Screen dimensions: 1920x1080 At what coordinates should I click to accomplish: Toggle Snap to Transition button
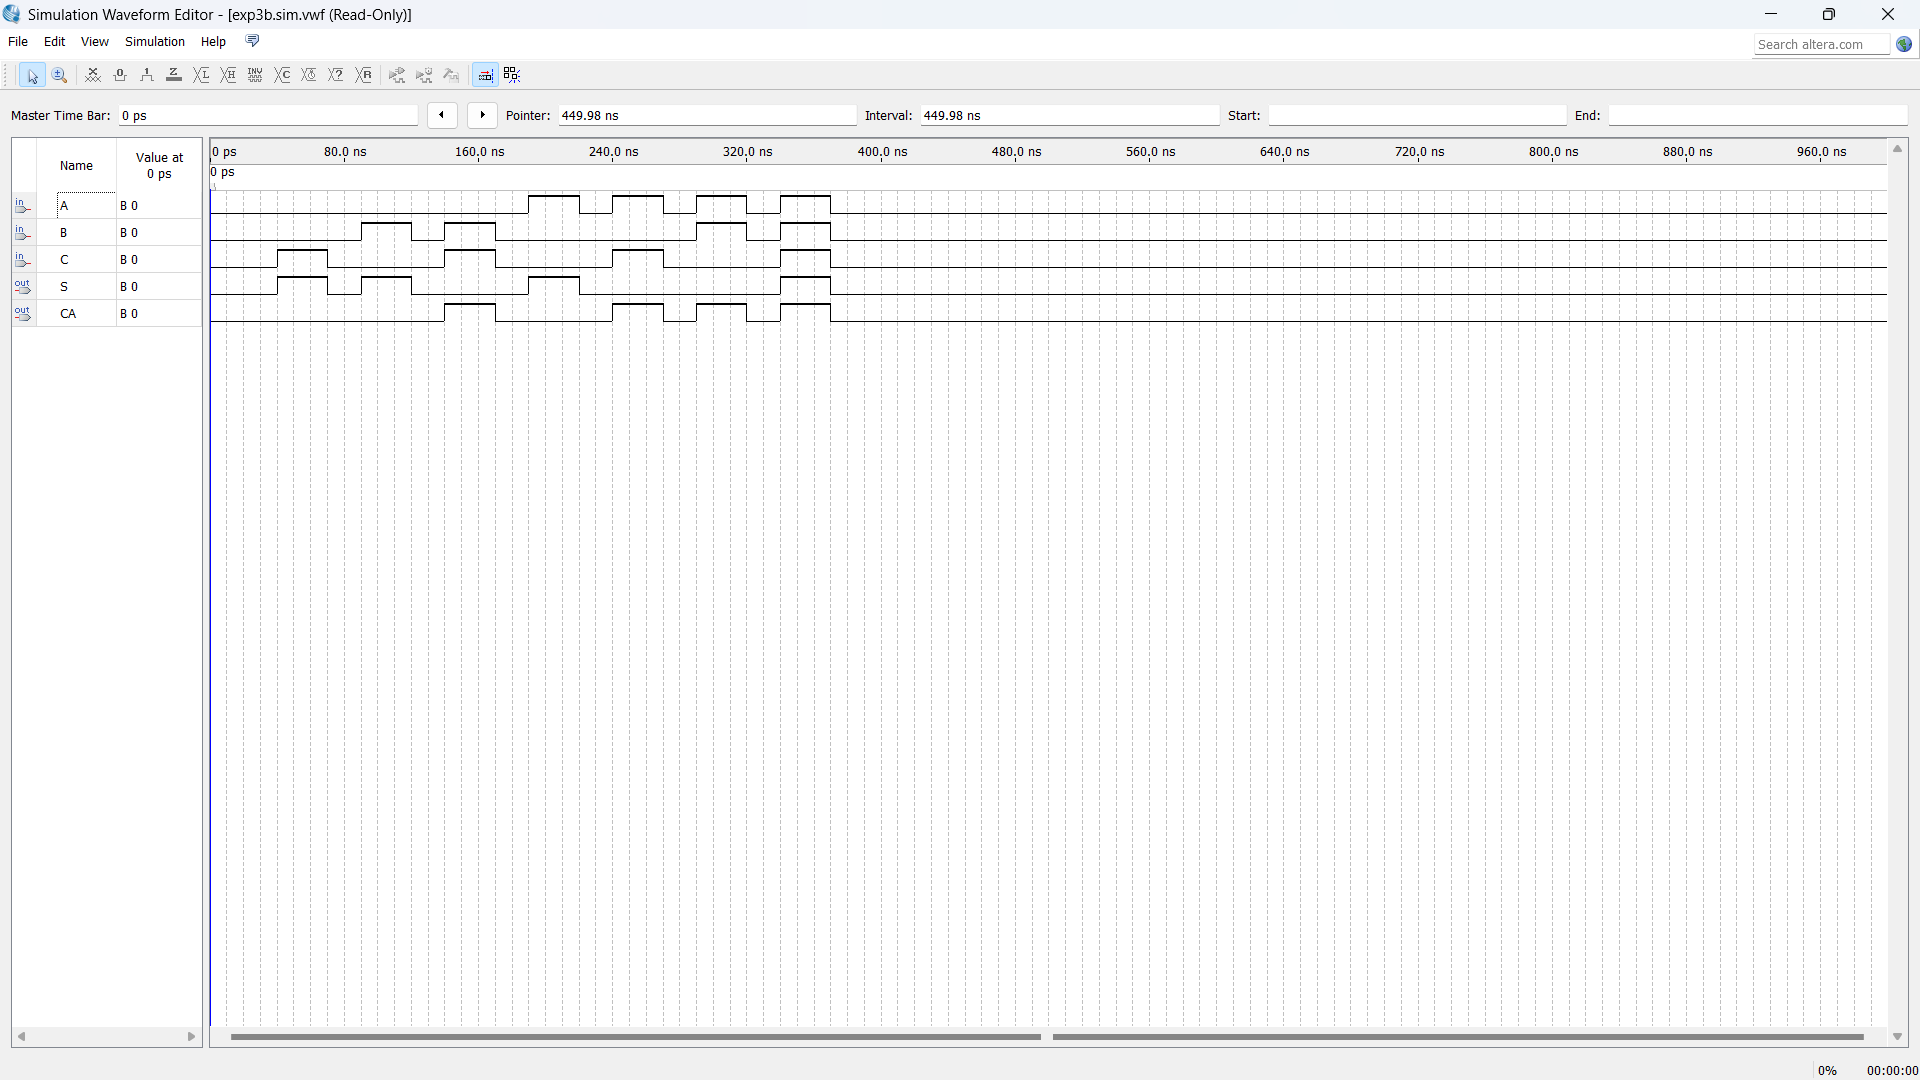click(512, 75)
